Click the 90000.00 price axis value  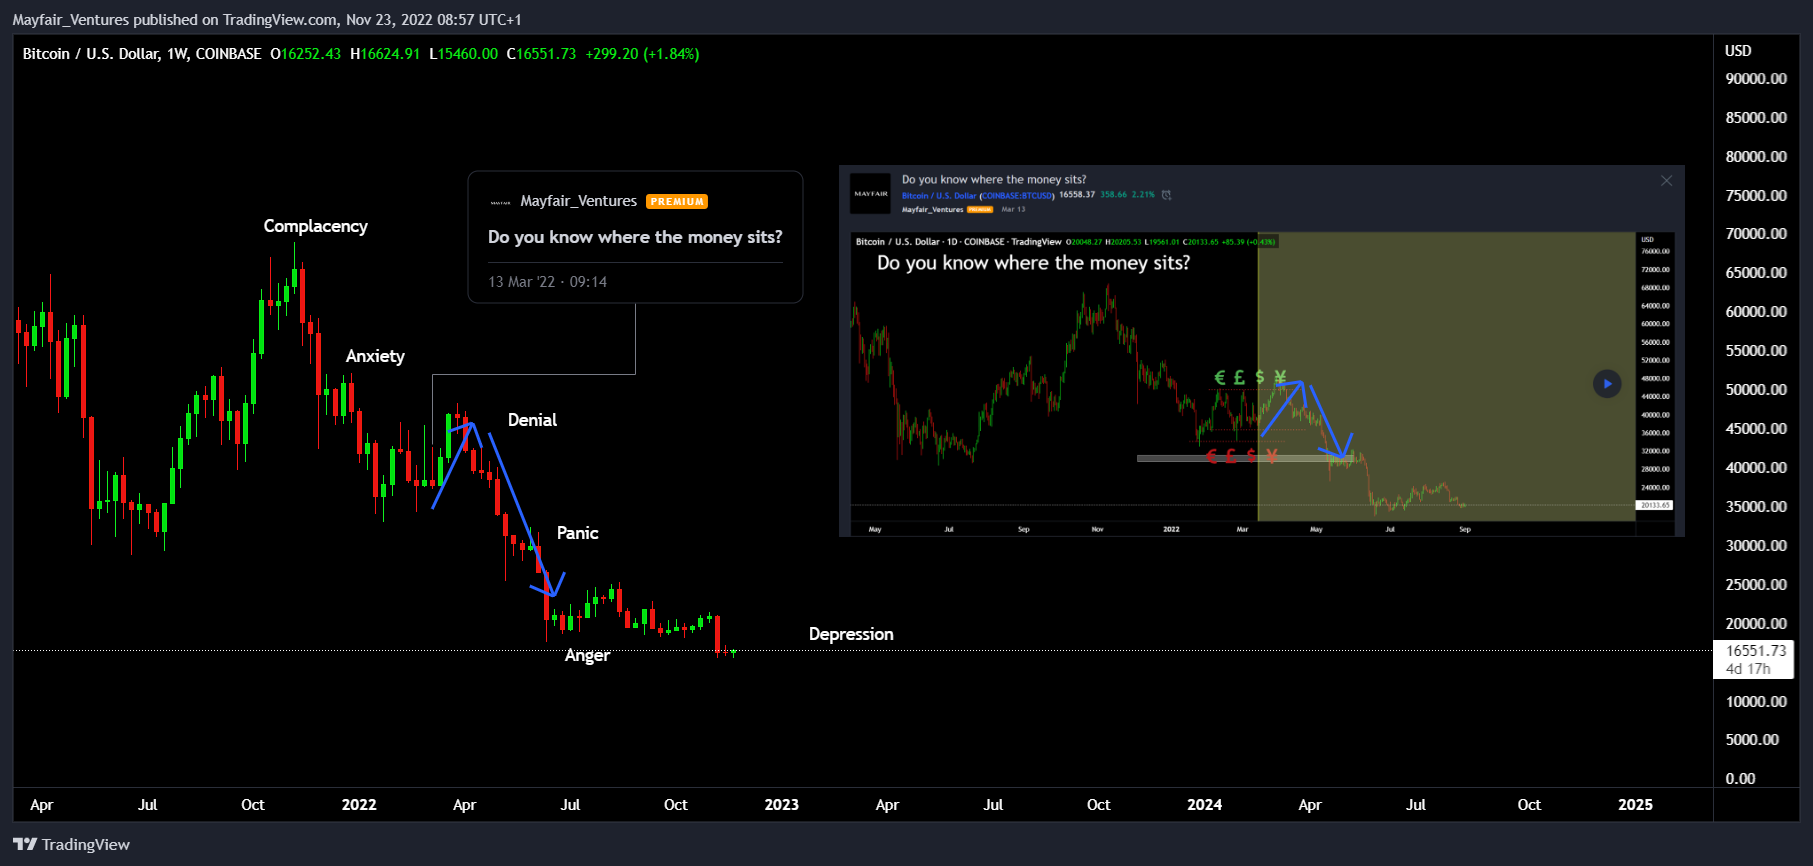[1756, 79]
